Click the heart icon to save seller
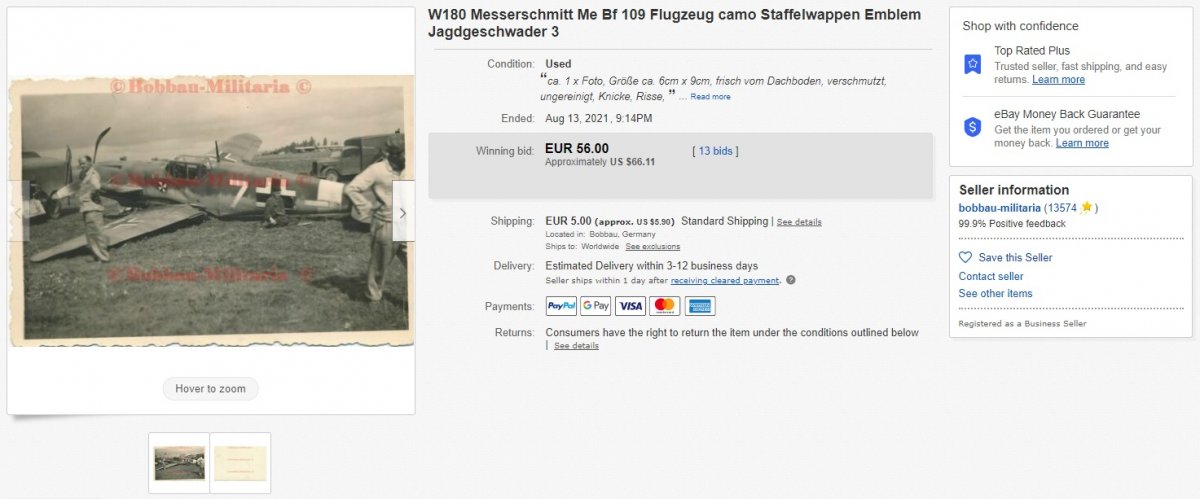 tap(965, 257)
